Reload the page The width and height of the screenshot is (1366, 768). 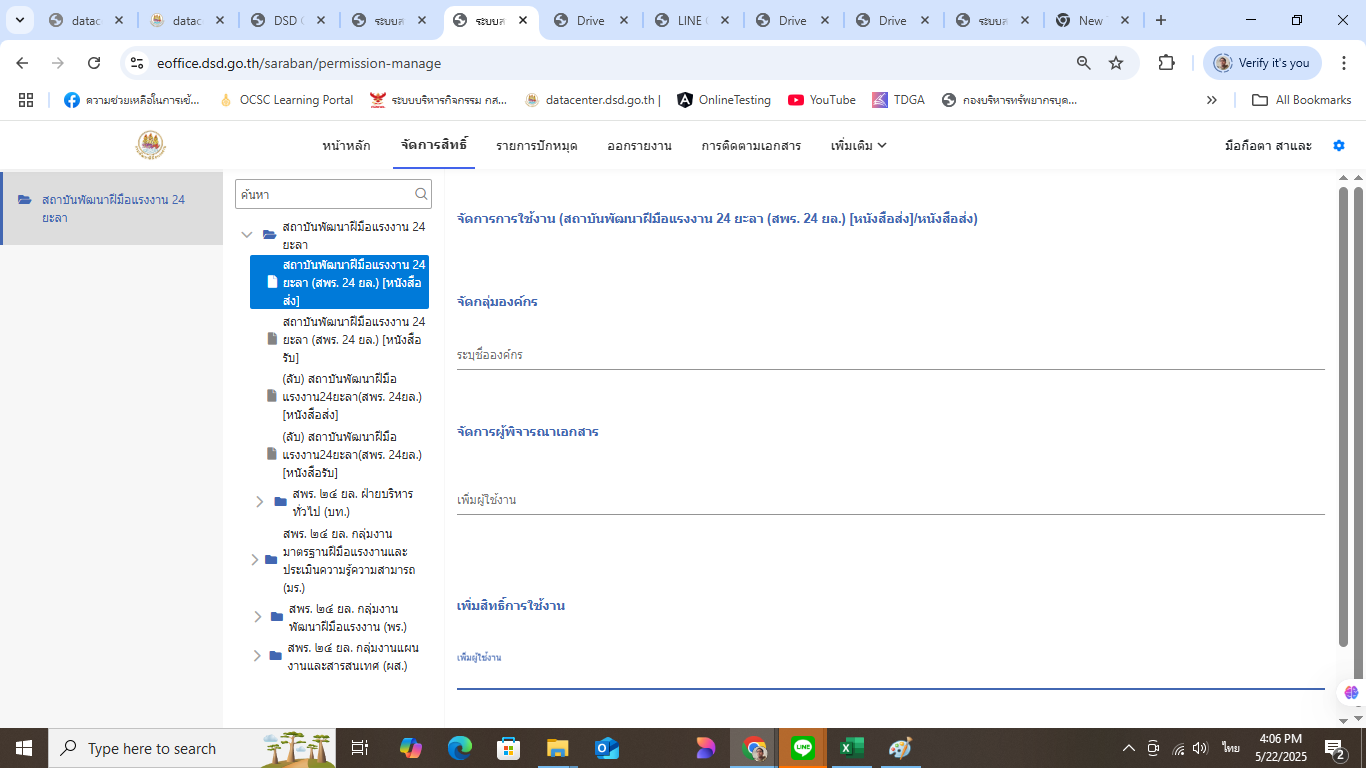94,63
